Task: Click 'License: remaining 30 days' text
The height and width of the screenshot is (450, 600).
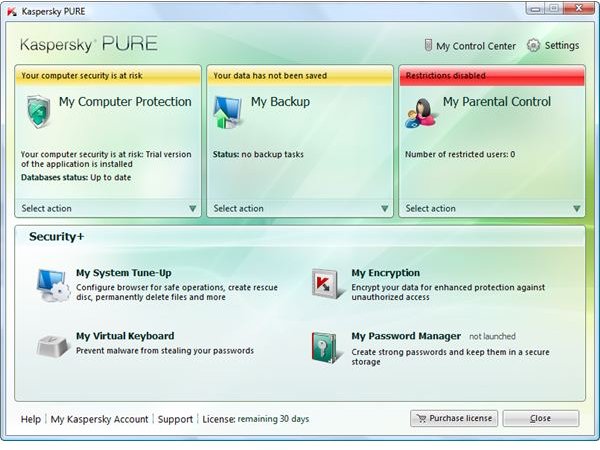Action: point(256,419)
